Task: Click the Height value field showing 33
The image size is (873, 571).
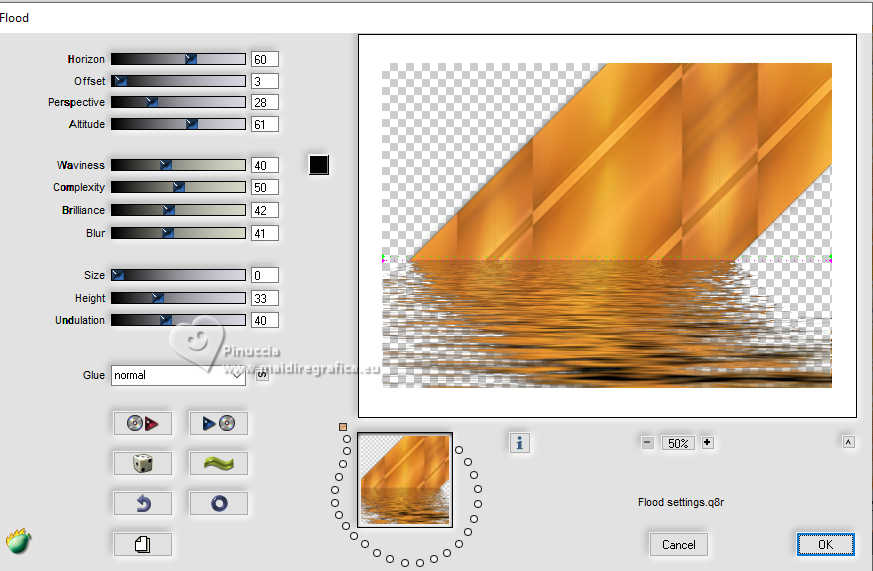Action: (x=264, y=298)
